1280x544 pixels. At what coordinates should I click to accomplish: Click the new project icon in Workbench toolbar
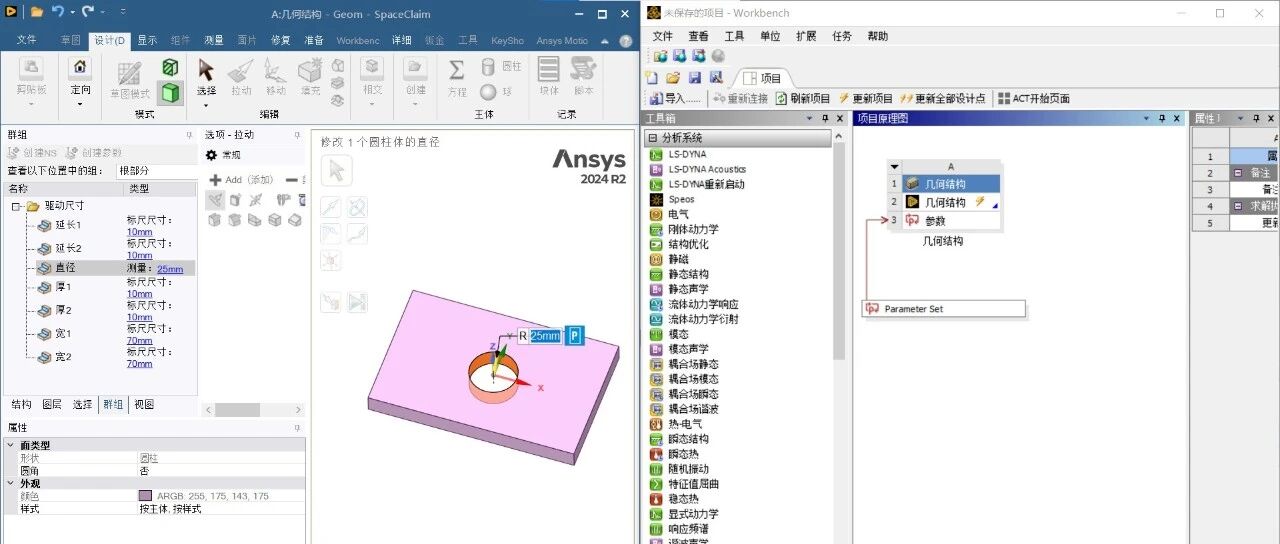pyautogui.click(x=653, y=77)
